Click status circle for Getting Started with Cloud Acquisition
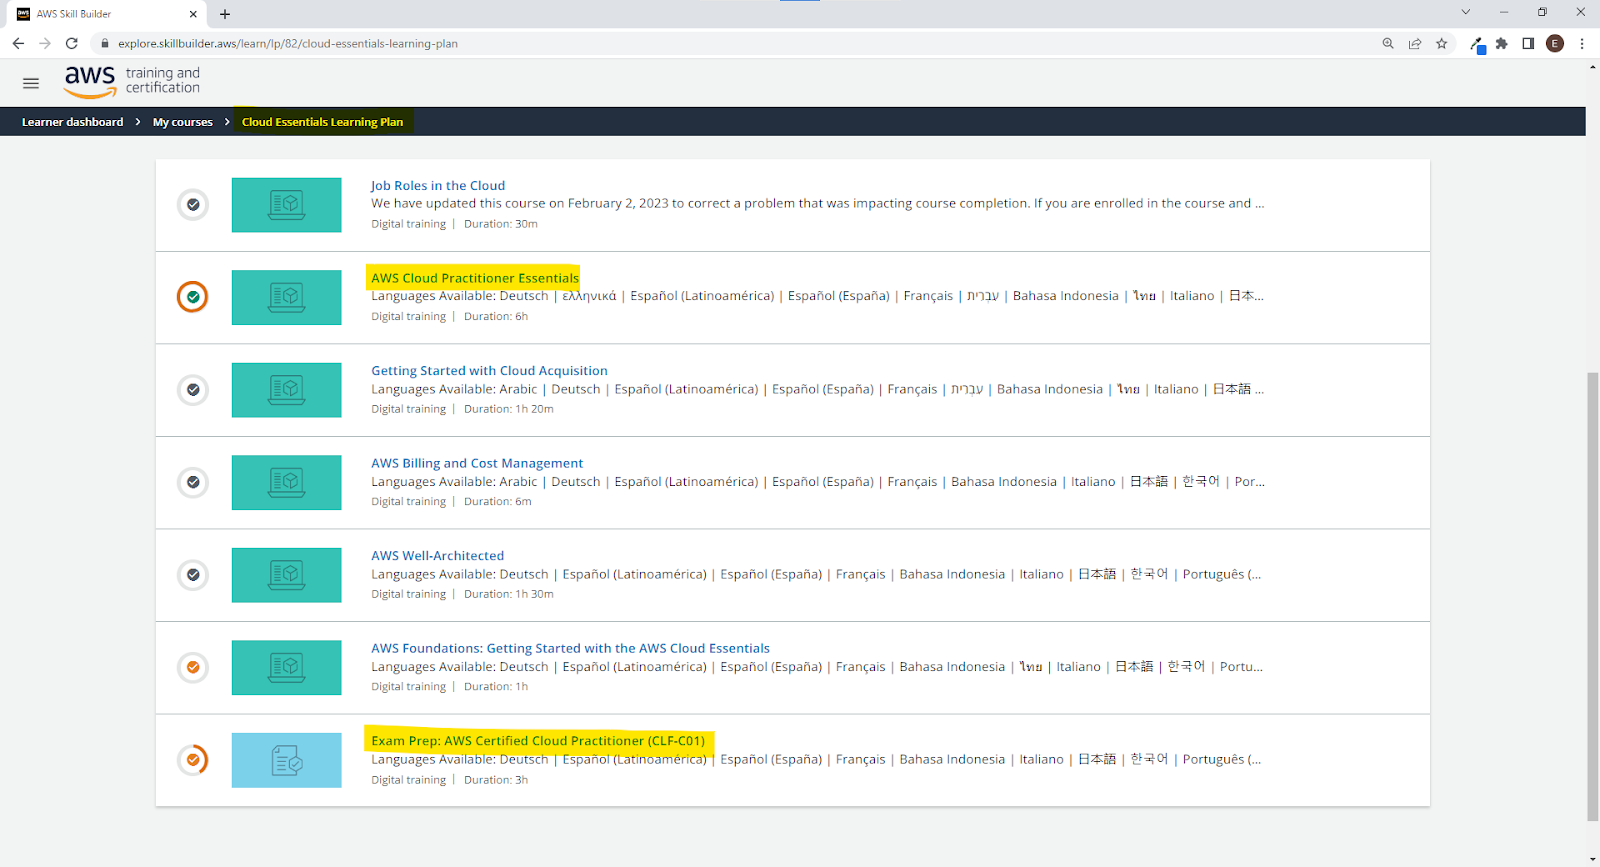This screenshot has width=1600, height=867. 193,390
